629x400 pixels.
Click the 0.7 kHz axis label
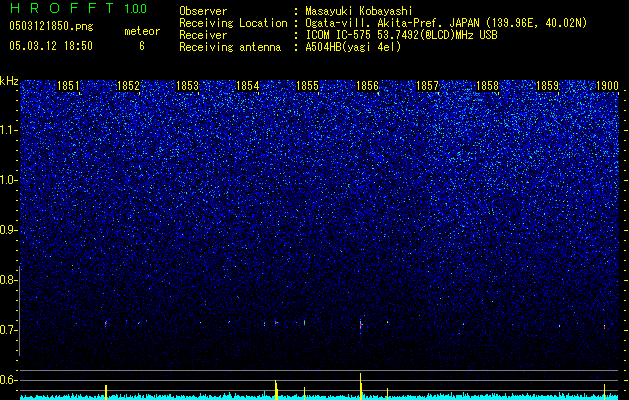8,330
